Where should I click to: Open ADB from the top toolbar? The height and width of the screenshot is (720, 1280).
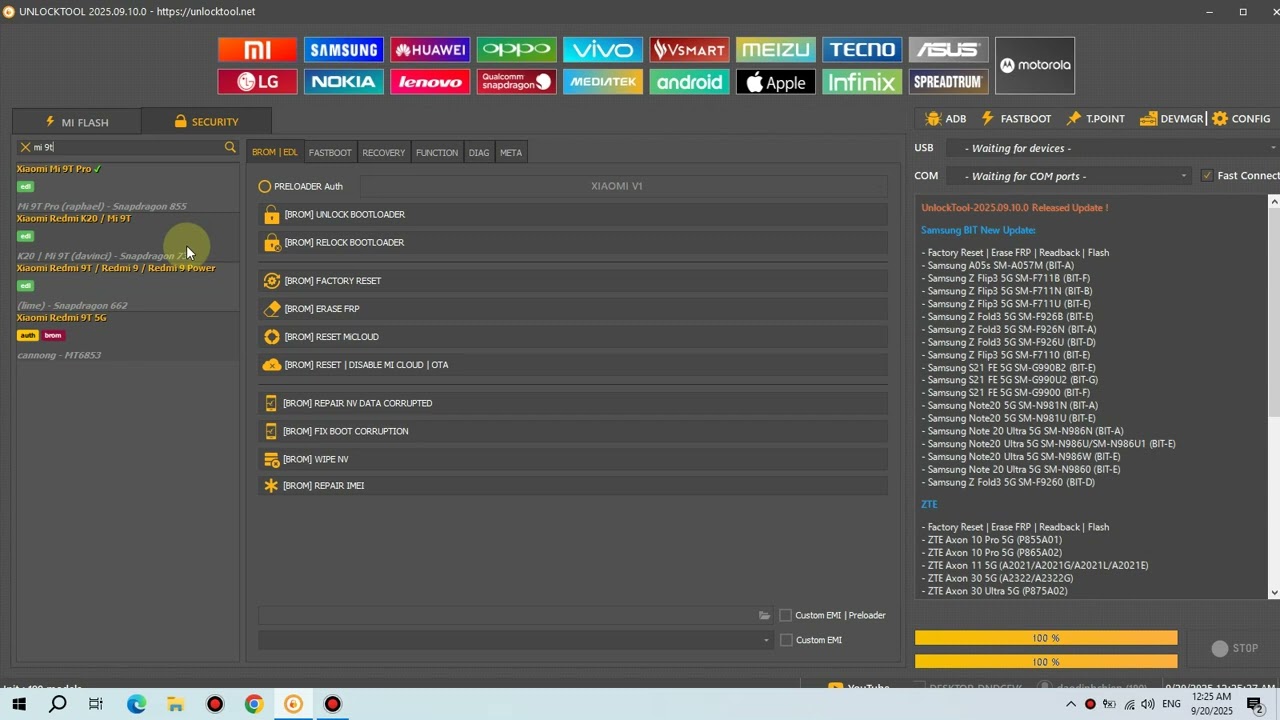tap(946, 119)
